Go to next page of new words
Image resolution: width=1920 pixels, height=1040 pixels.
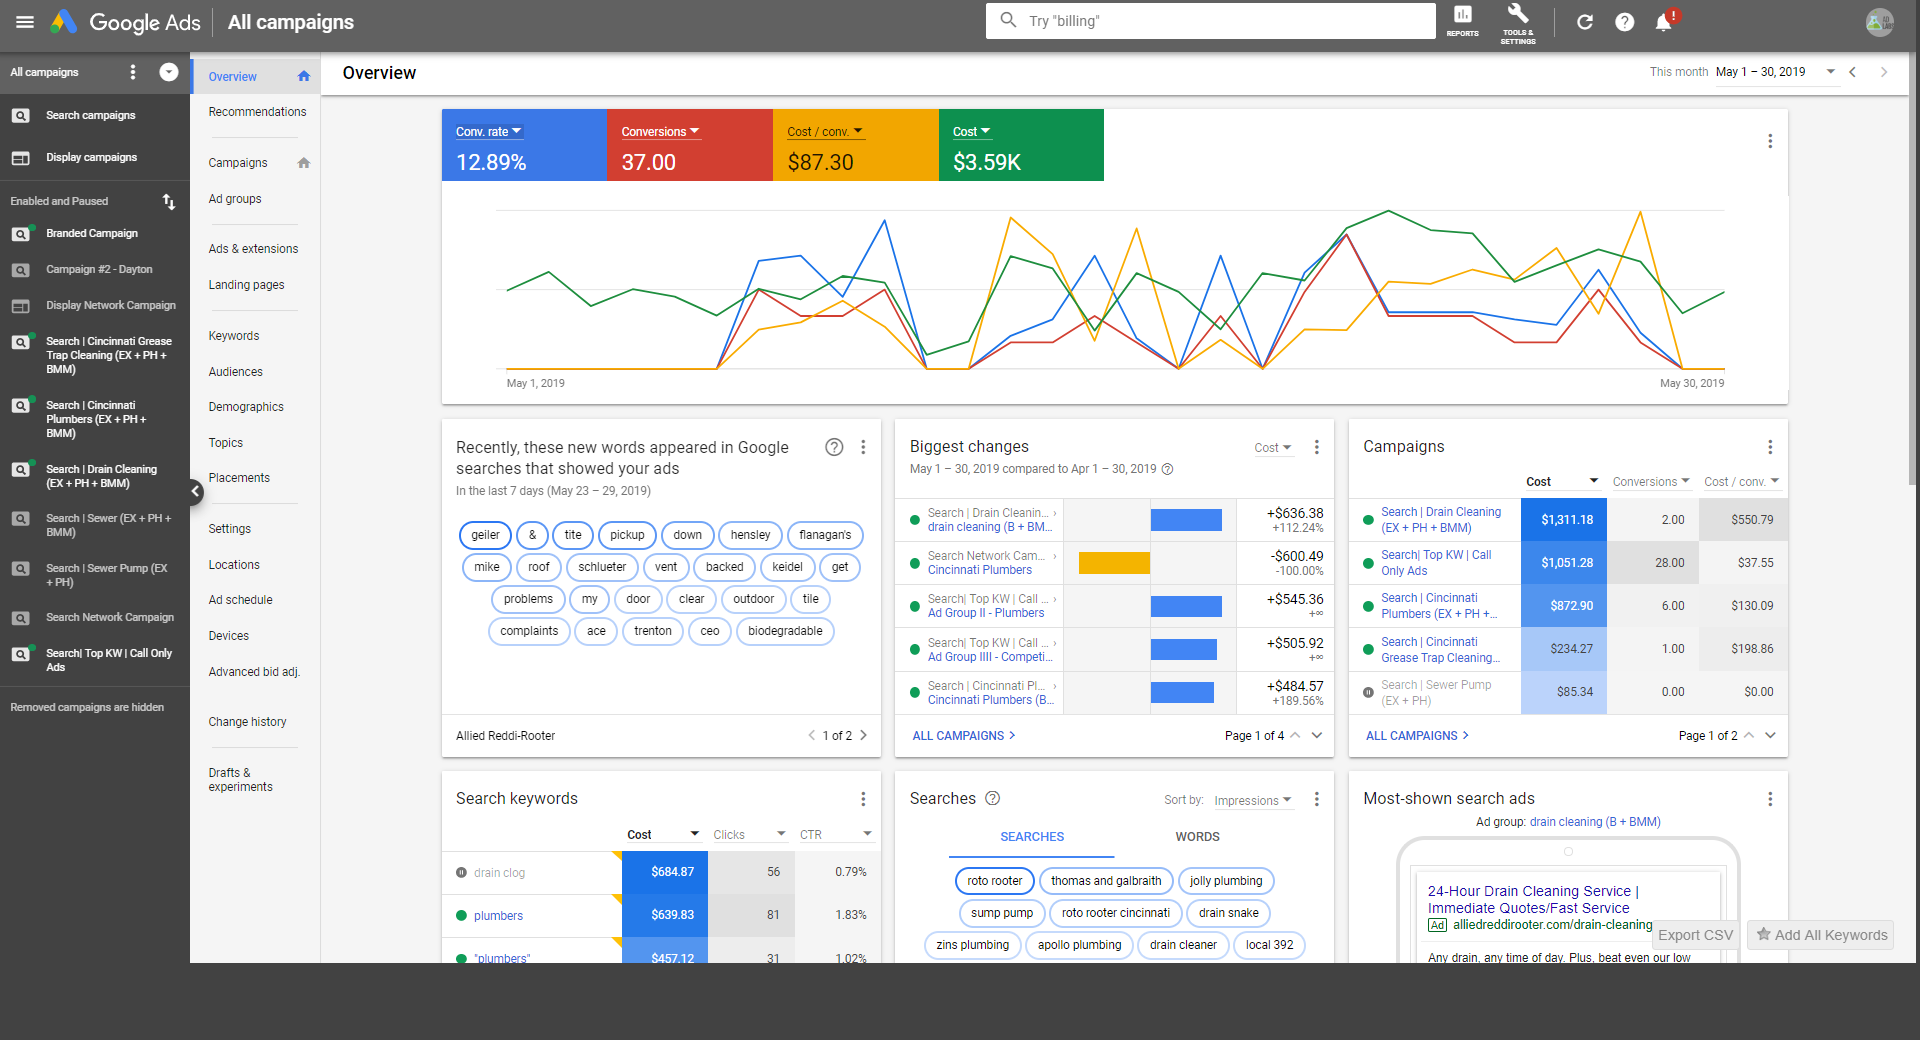coord(864,736)
